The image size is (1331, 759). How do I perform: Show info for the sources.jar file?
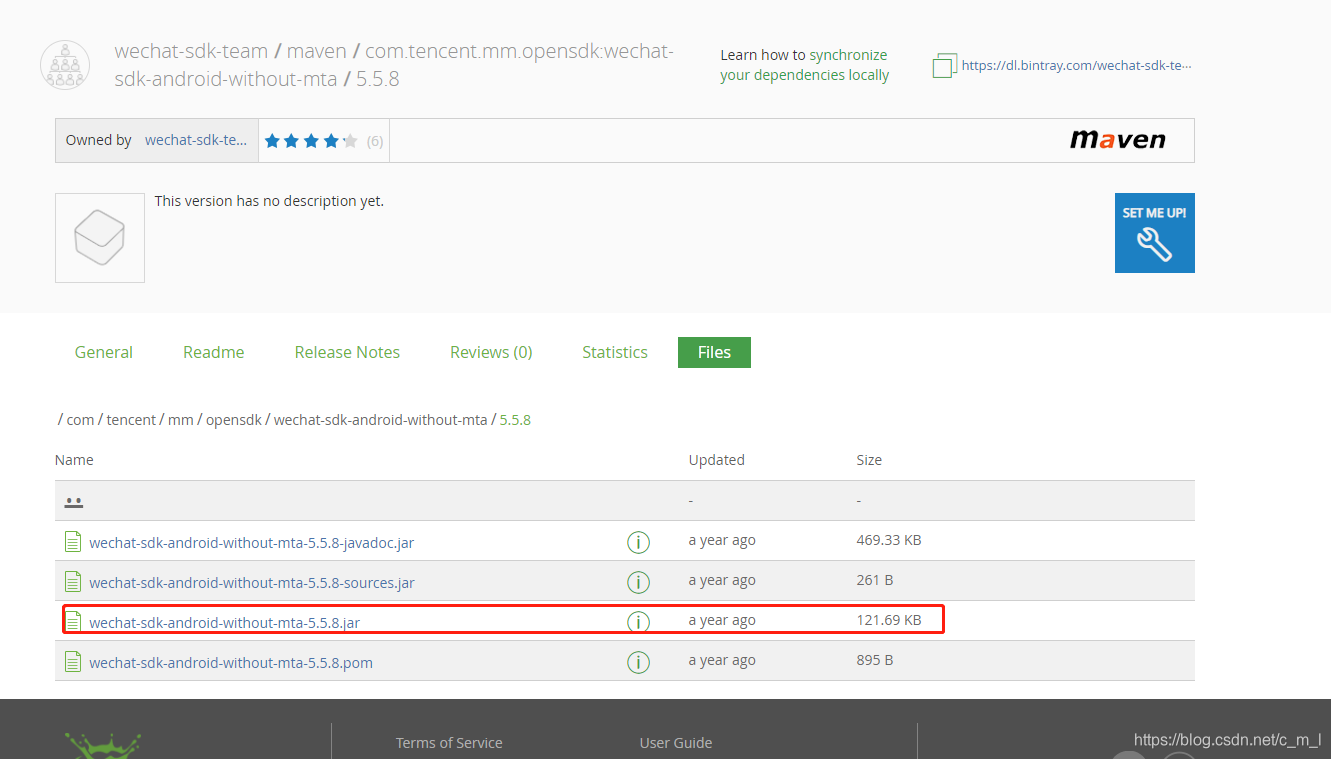[638, 582]
